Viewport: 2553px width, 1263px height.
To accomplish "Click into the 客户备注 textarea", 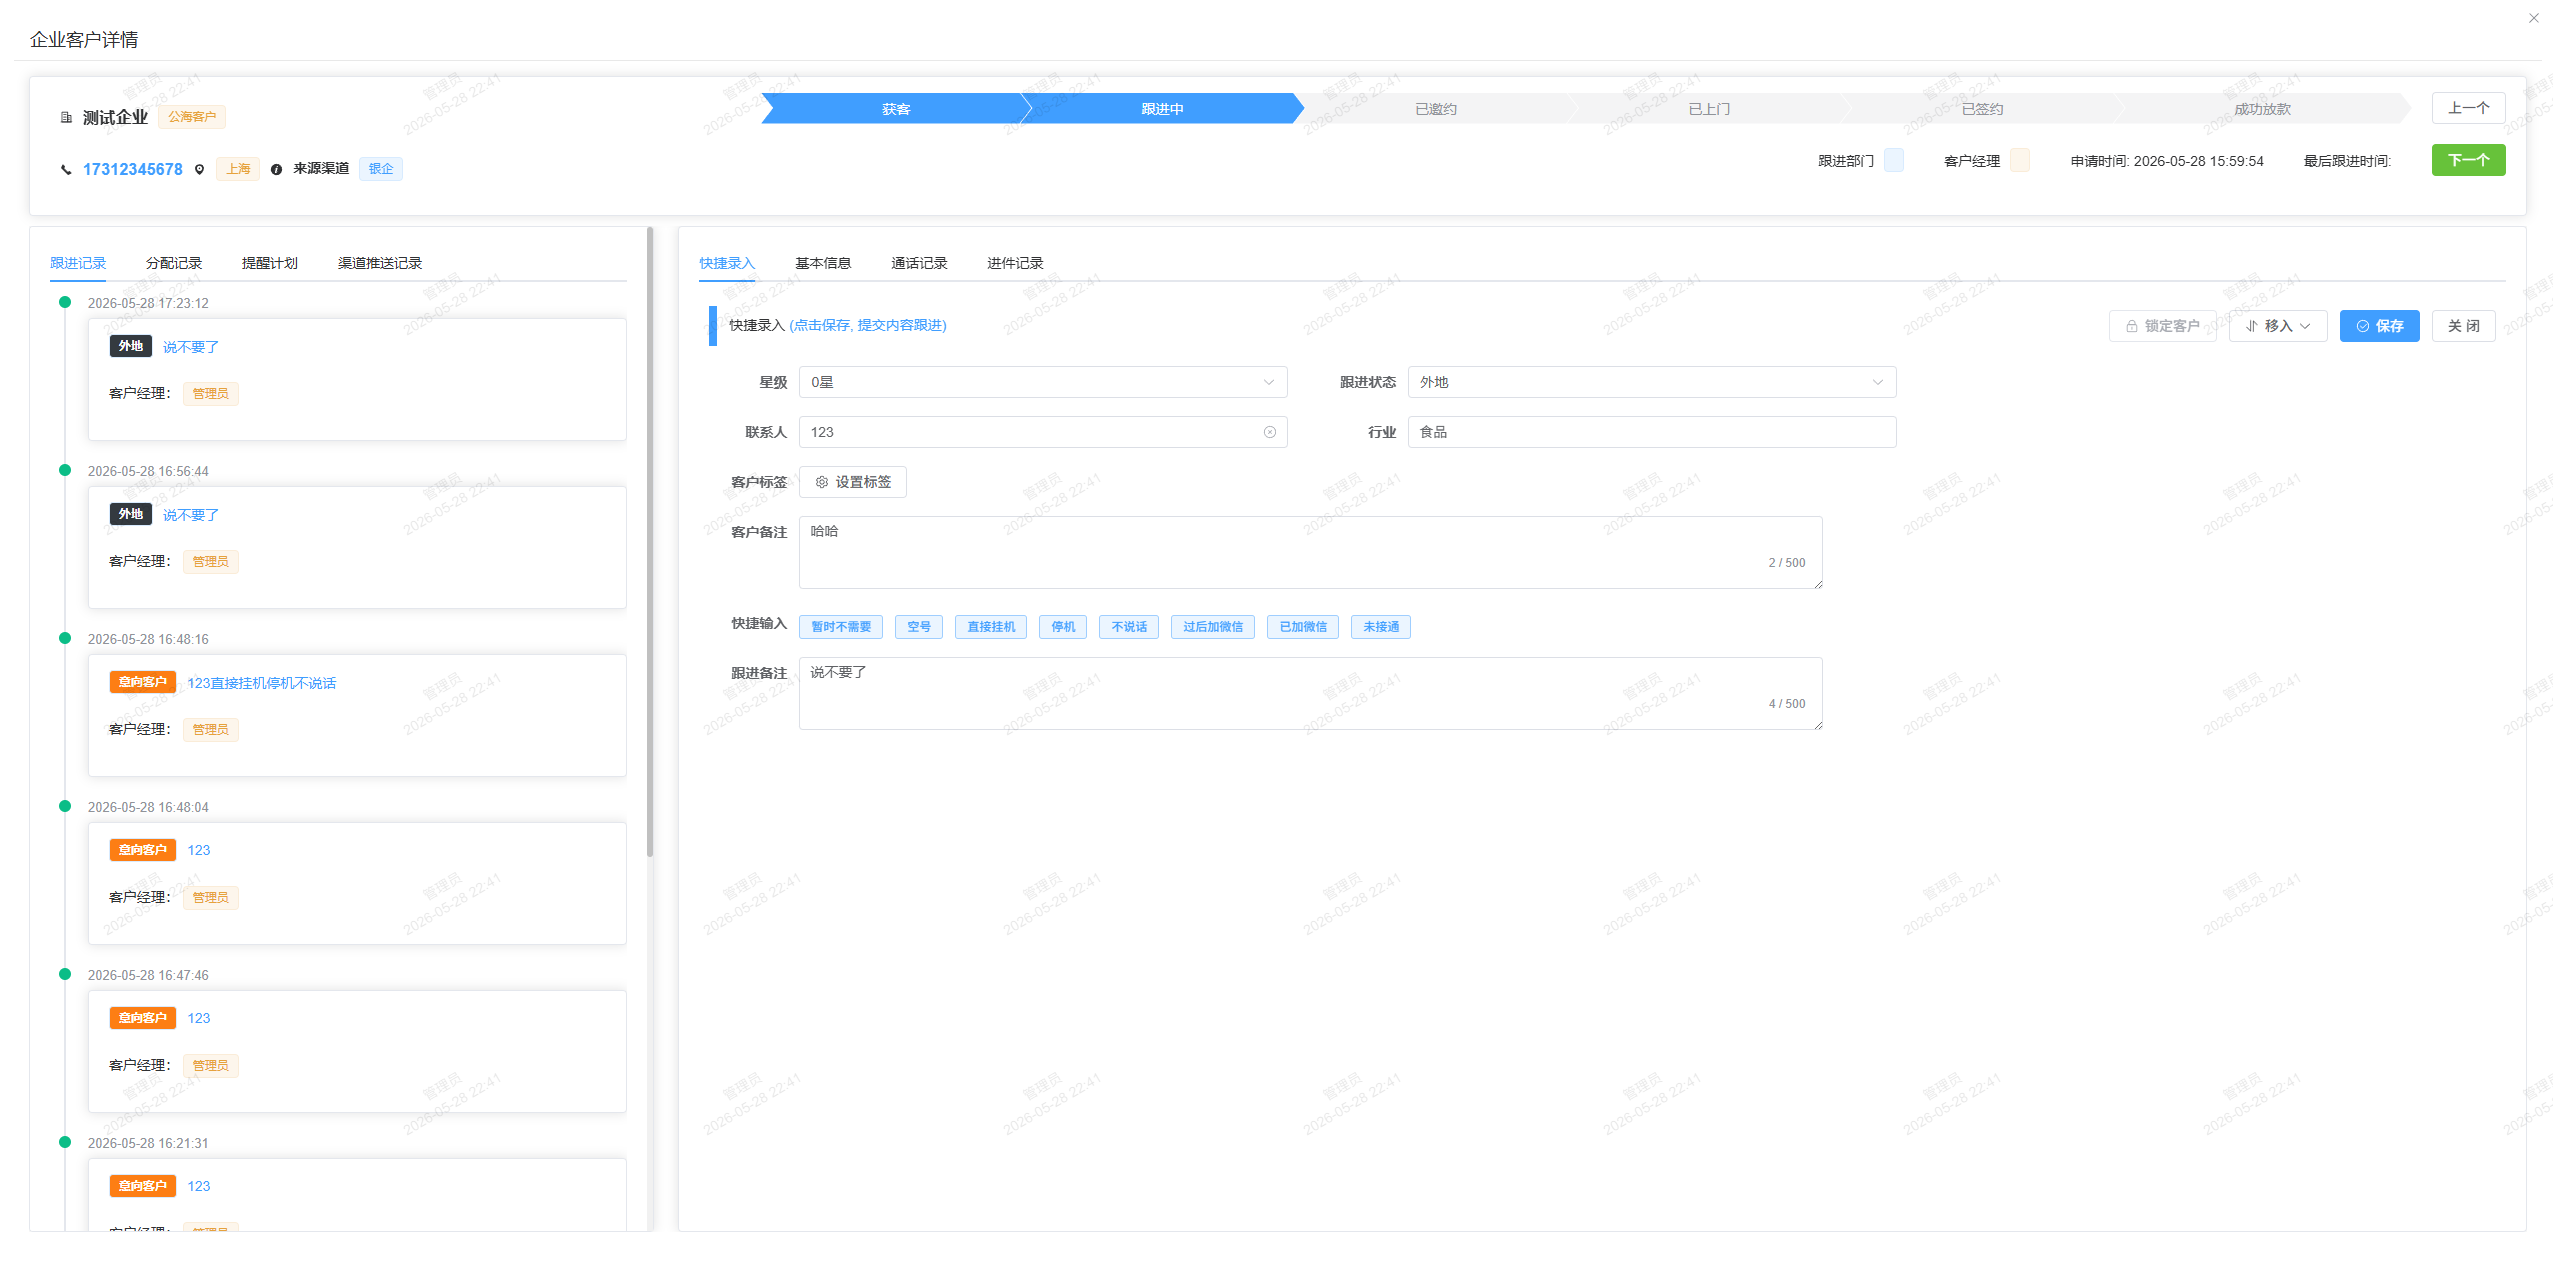I will [x=1310, y=552].
